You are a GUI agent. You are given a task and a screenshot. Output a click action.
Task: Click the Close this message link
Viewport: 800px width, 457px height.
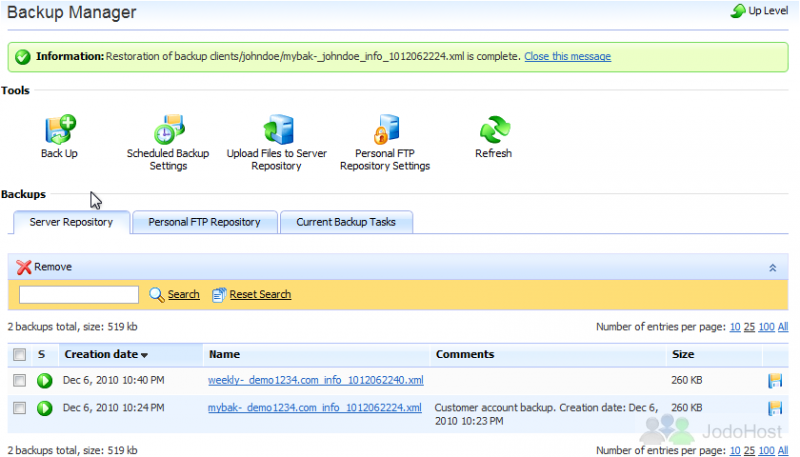coord(567,56)
